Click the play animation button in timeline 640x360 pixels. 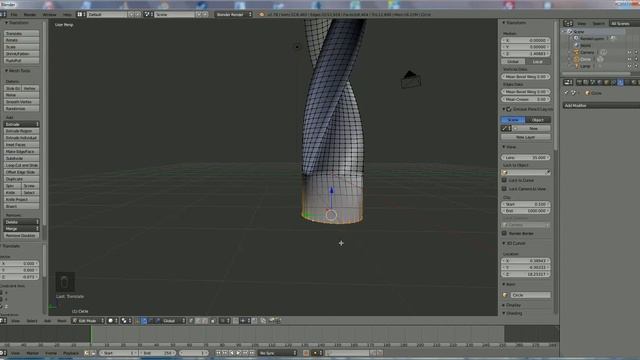point(239,353)
